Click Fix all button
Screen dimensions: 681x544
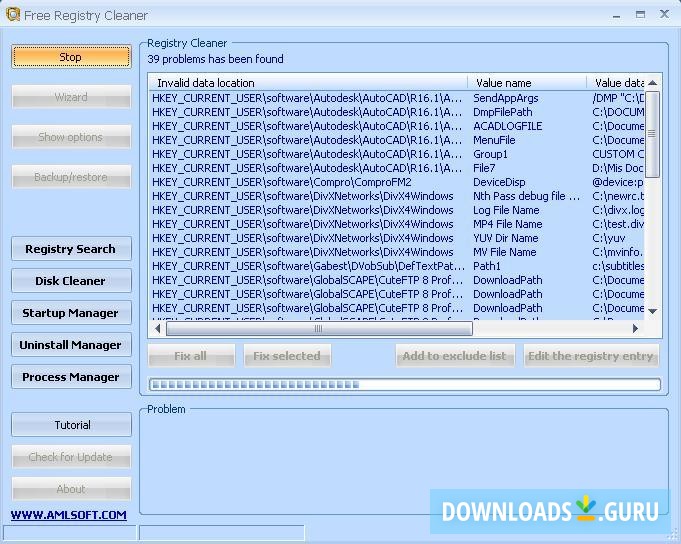click(x=192, y=356)
